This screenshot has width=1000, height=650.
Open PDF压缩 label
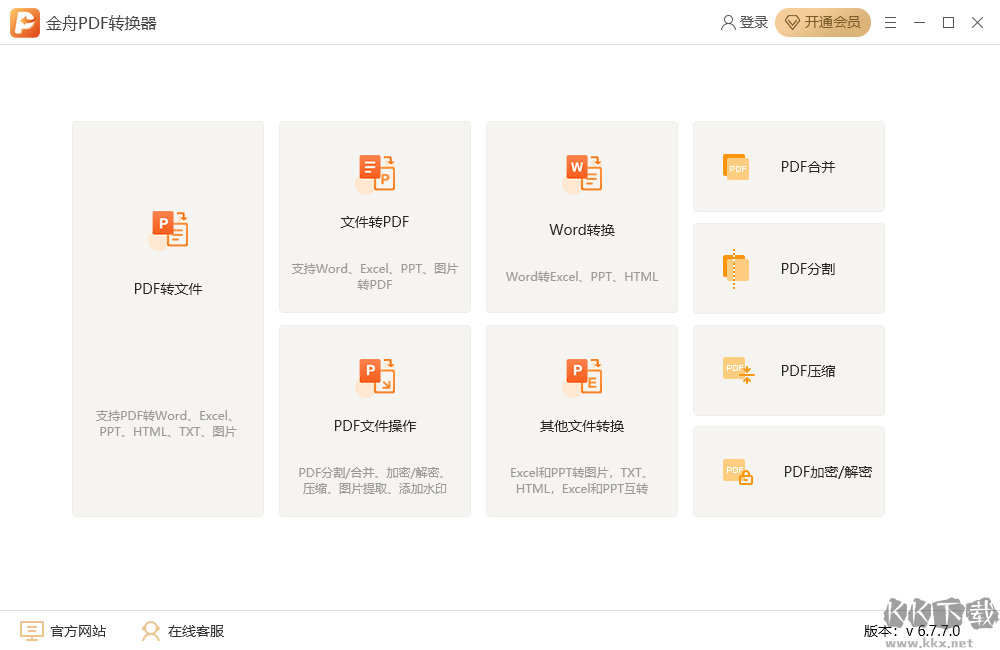click(808, 371)
